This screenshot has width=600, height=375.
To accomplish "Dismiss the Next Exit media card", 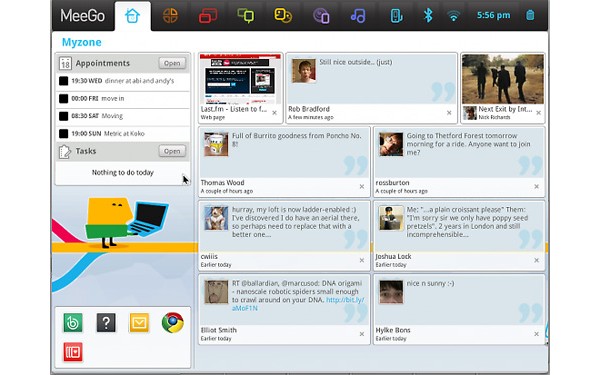I will pos(538,113).
